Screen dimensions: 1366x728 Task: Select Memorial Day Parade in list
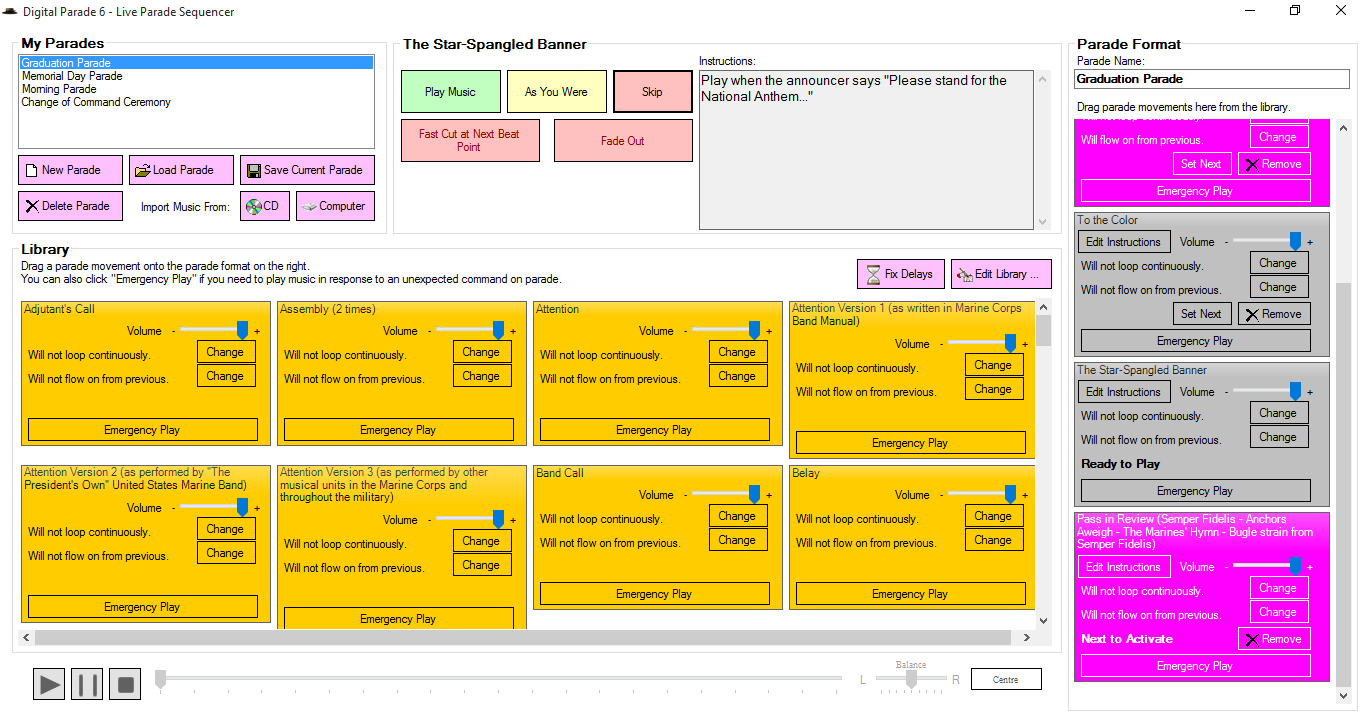72,76
